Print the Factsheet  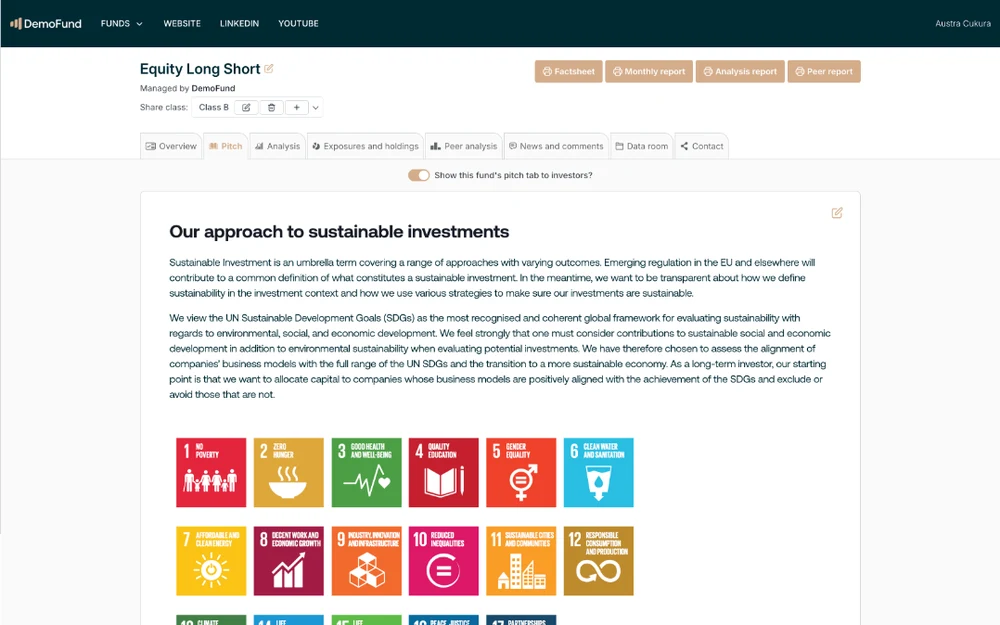568,71
